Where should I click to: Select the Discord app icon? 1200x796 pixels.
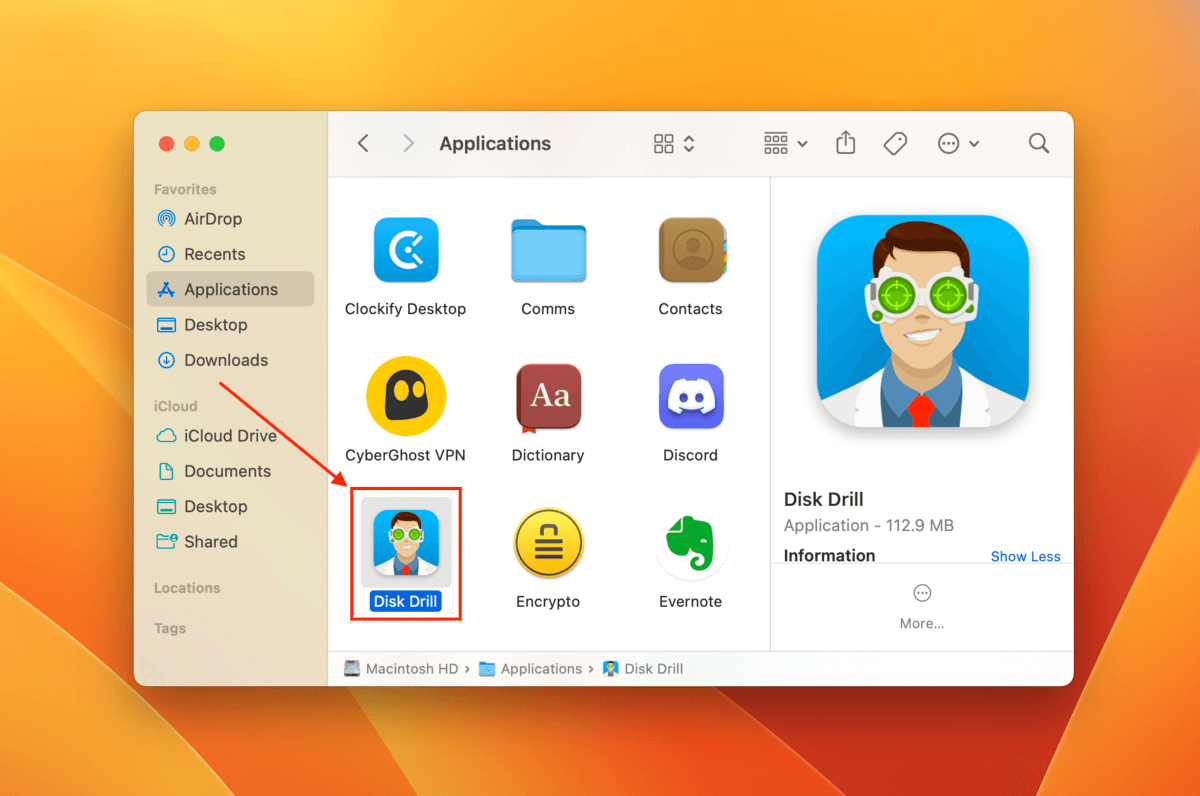click(x=691, y=396)
